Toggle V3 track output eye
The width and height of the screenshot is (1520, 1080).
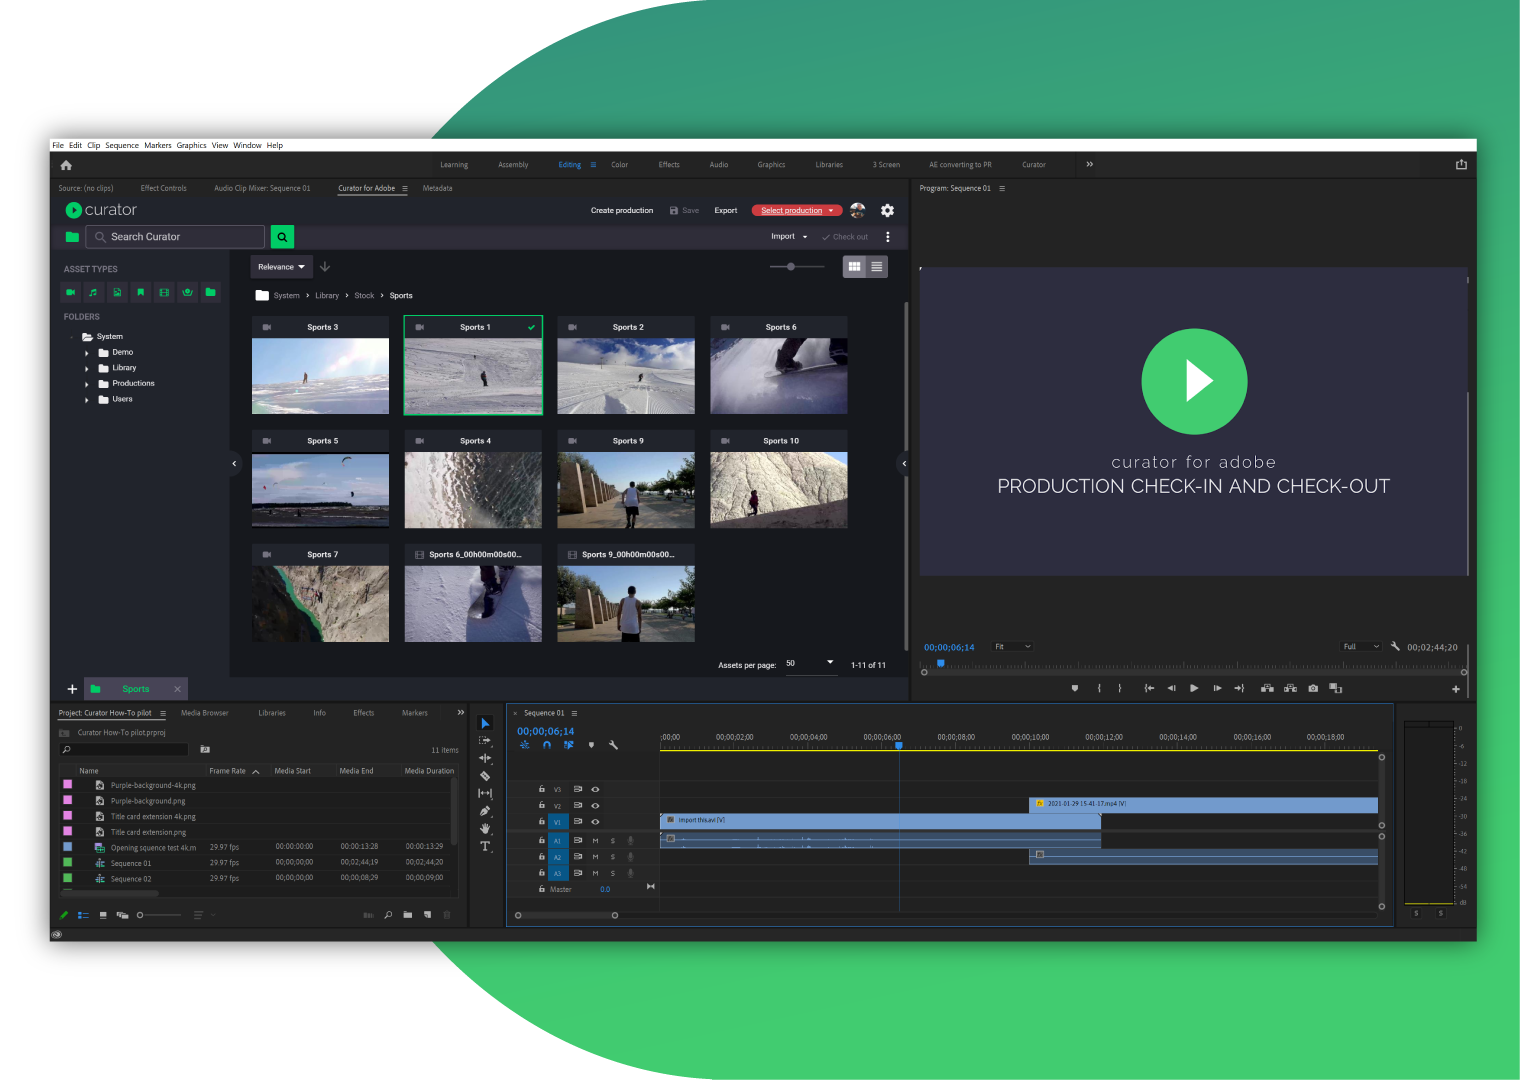pyautogui.click(x=595, y=789)
